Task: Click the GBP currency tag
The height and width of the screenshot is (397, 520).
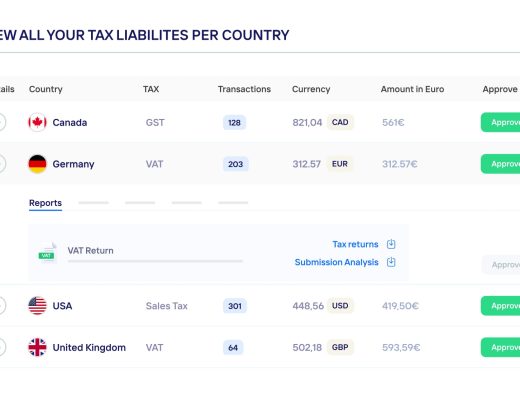Action: pos(340,347)
